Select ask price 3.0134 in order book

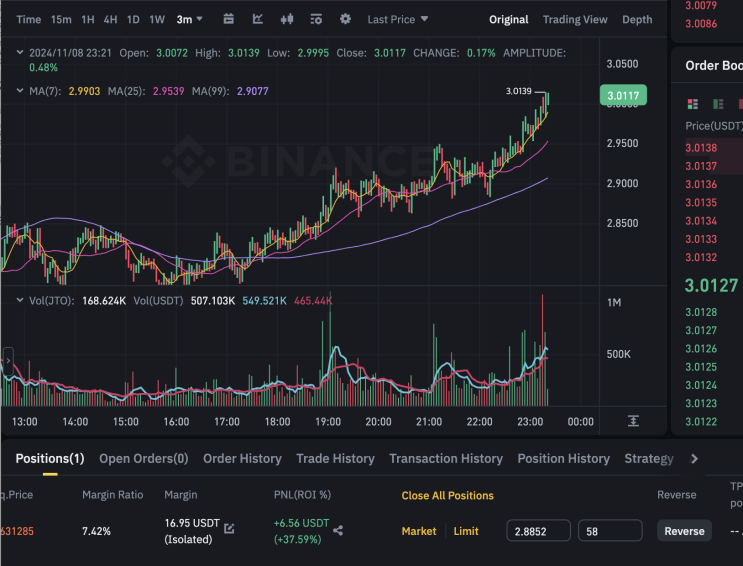[x=701, y=221]
